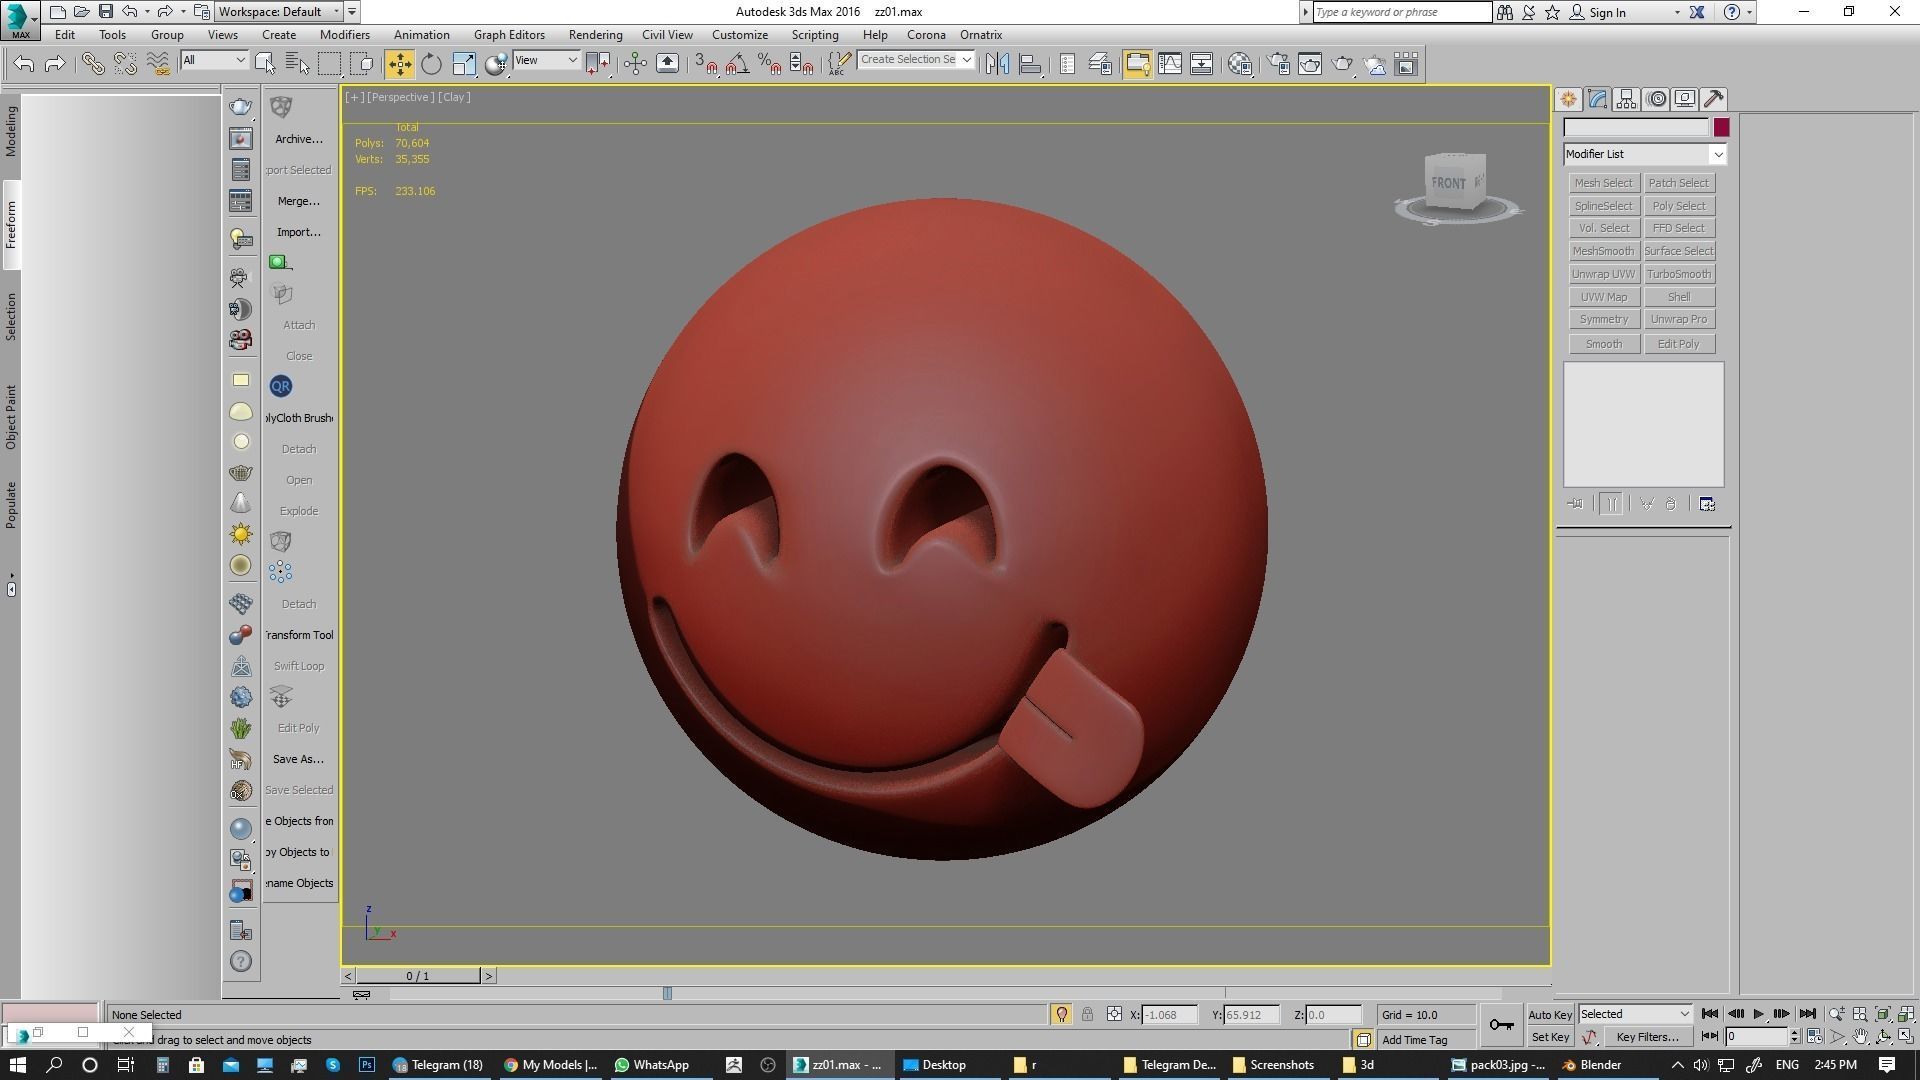
Task: Open the Create command panel tab
Action: (1568, 99)
